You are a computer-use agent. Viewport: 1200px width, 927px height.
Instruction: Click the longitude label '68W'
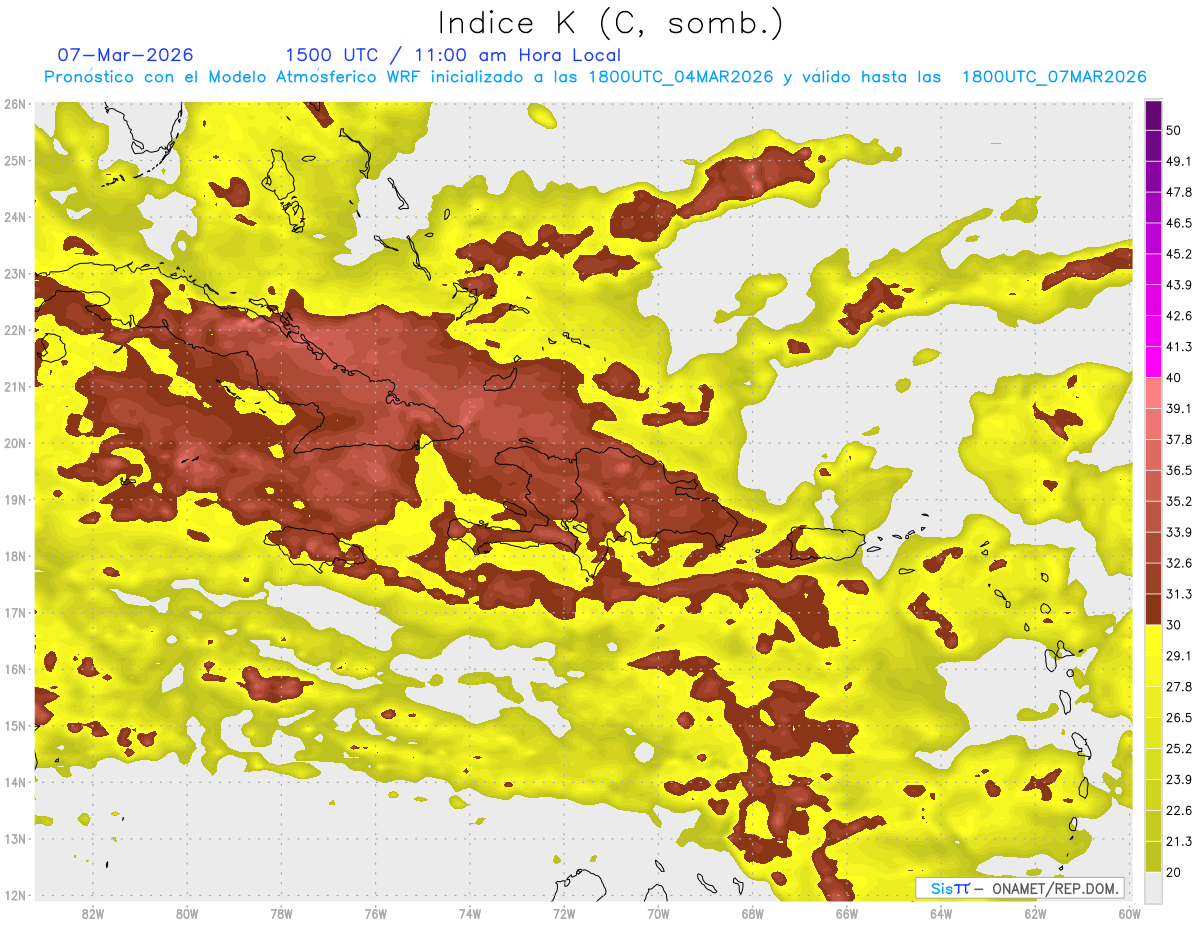coord(752,914)
